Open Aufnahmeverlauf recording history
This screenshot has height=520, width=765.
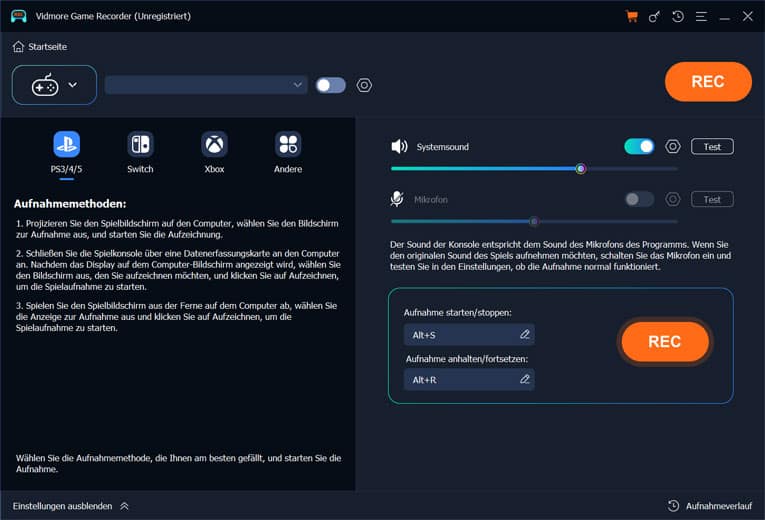point(709,506)
